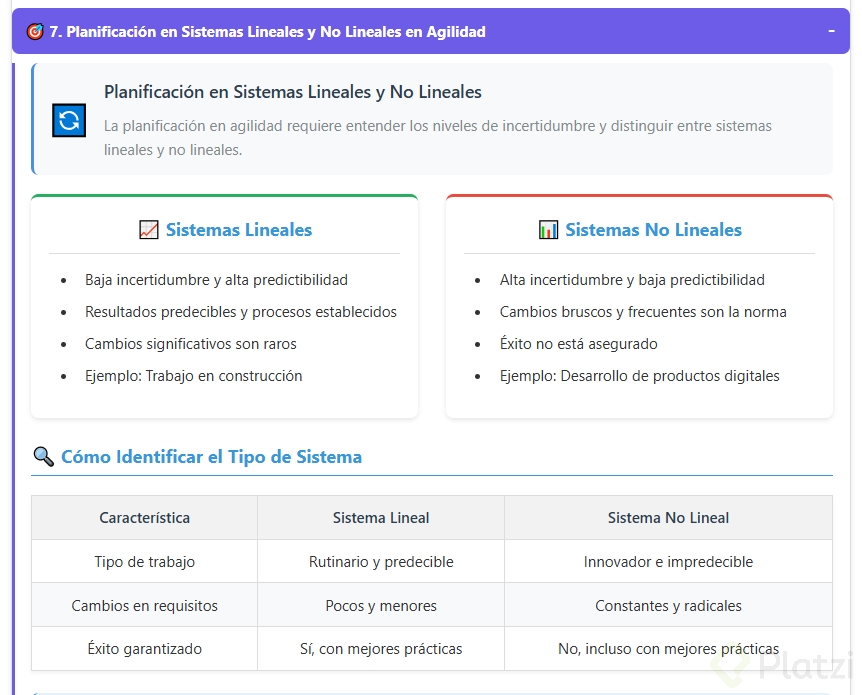Click the line chart icon beside Sistemas Lineales
Screen dimensions: 862x695
[149, 230]
